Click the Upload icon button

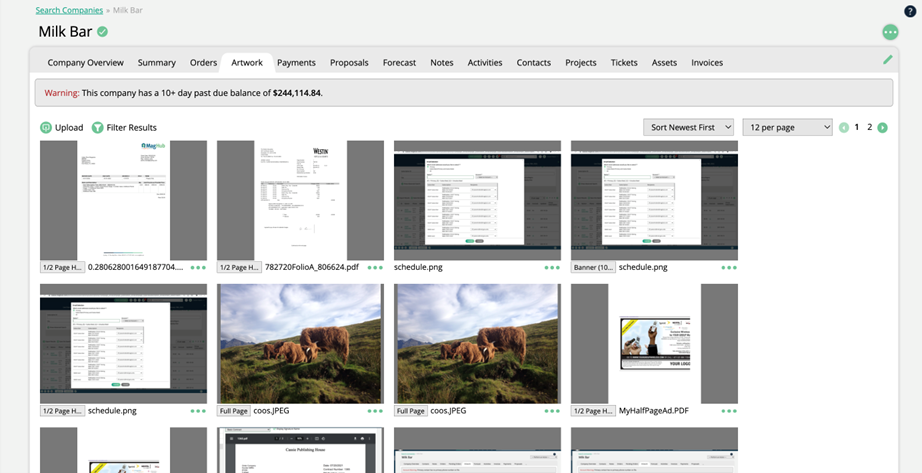click(46, 128)
